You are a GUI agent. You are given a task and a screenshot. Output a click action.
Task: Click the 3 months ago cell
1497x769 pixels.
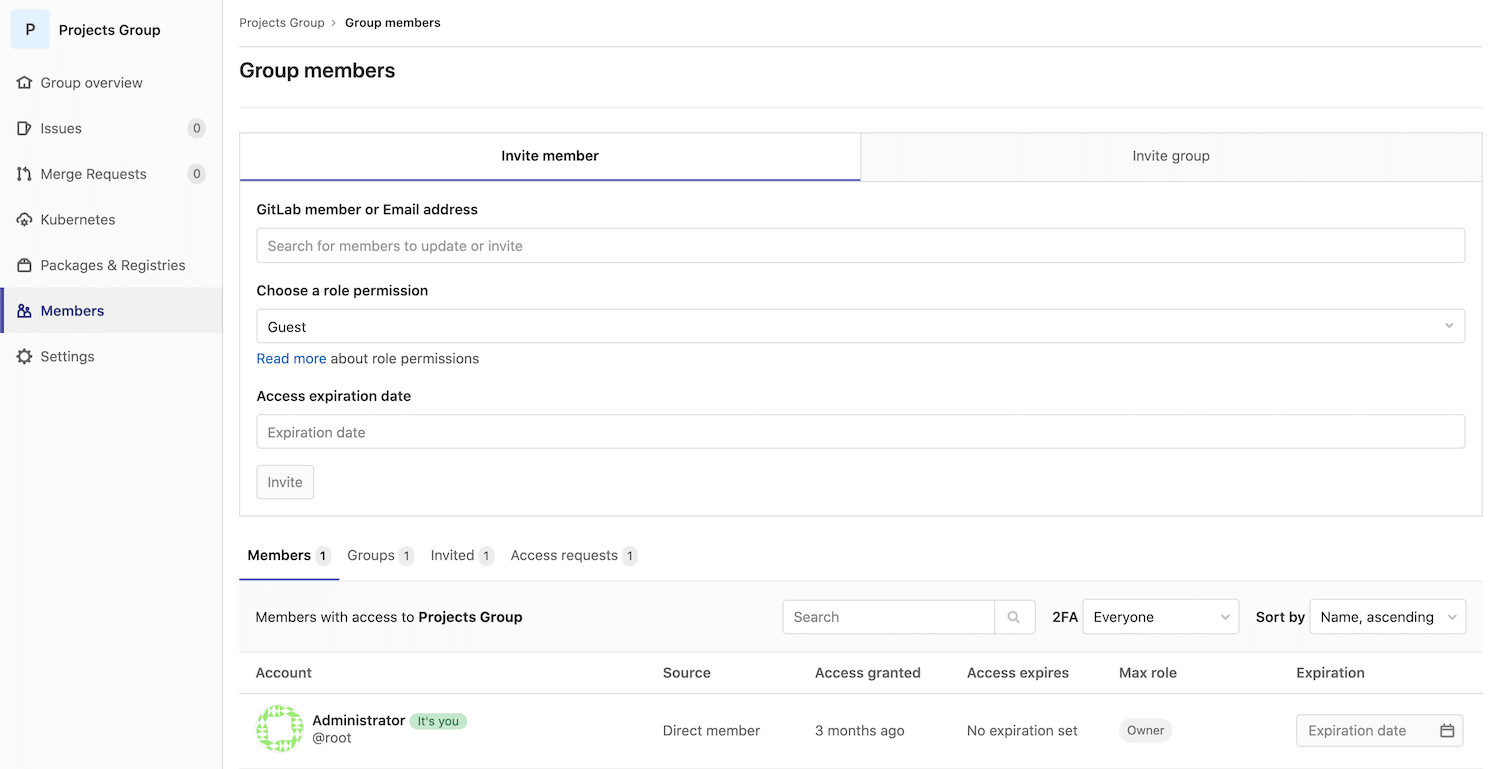click(x=860, y=731)
